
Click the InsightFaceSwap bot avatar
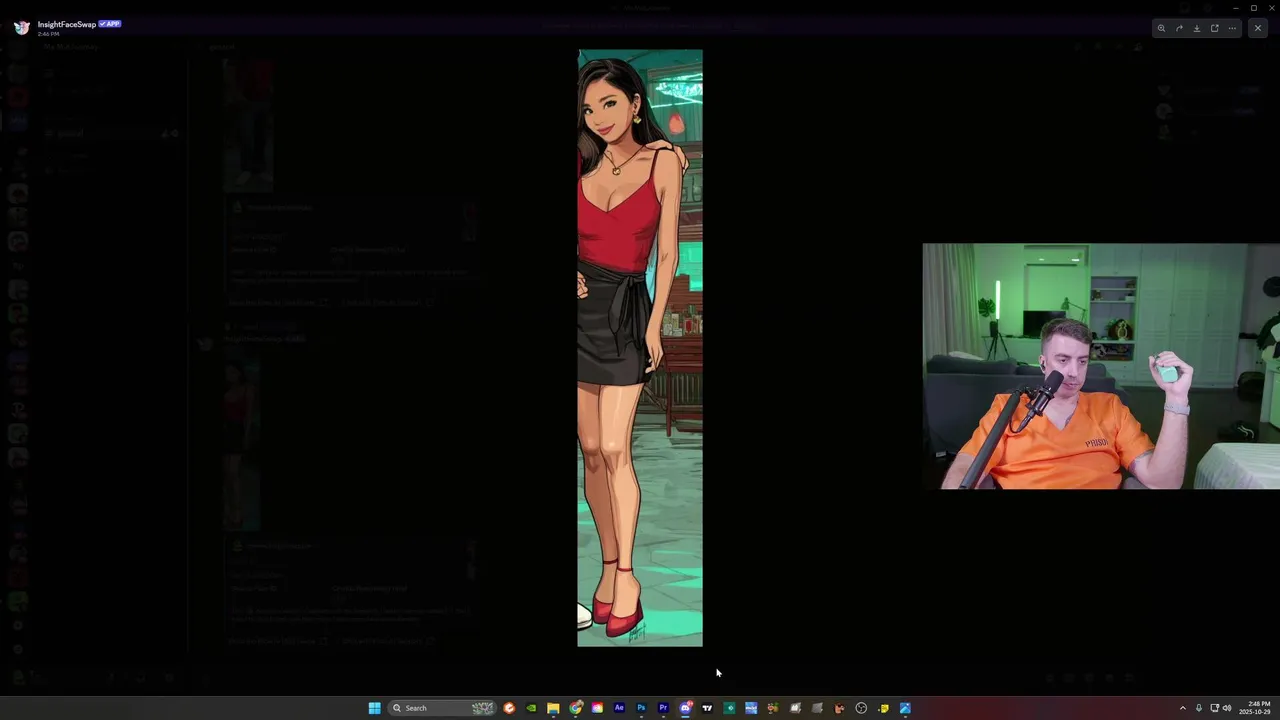(x=21, y=28)
